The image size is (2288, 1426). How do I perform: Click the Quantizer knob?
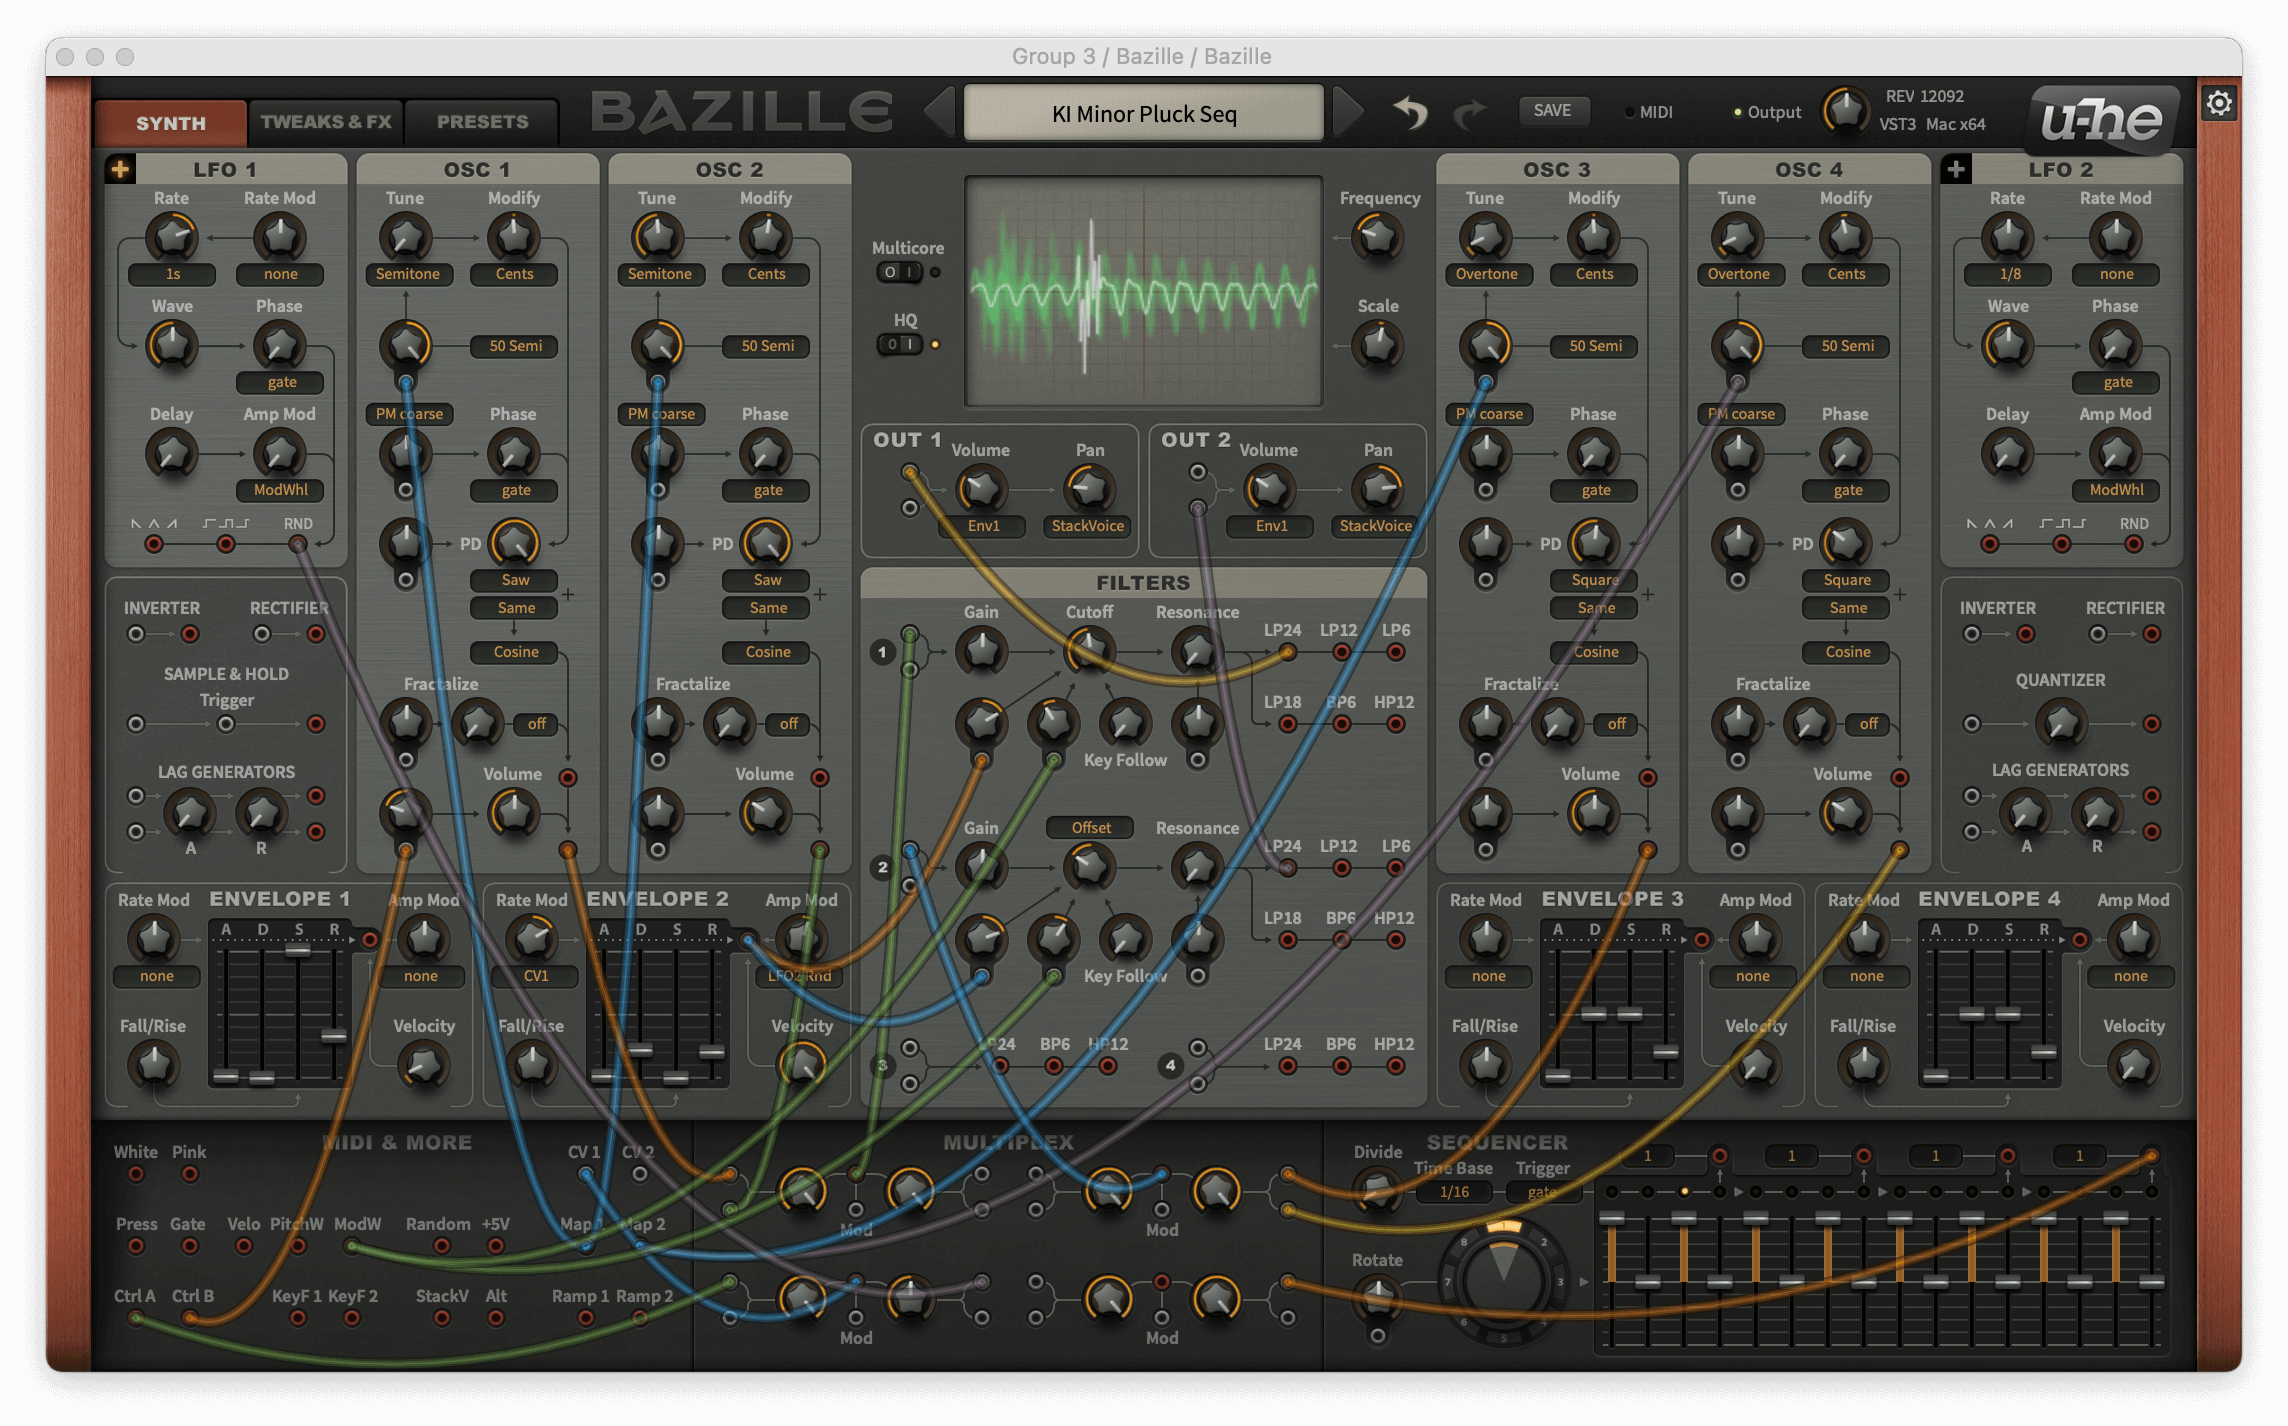pyautogui.click(x=2061, y=723)
